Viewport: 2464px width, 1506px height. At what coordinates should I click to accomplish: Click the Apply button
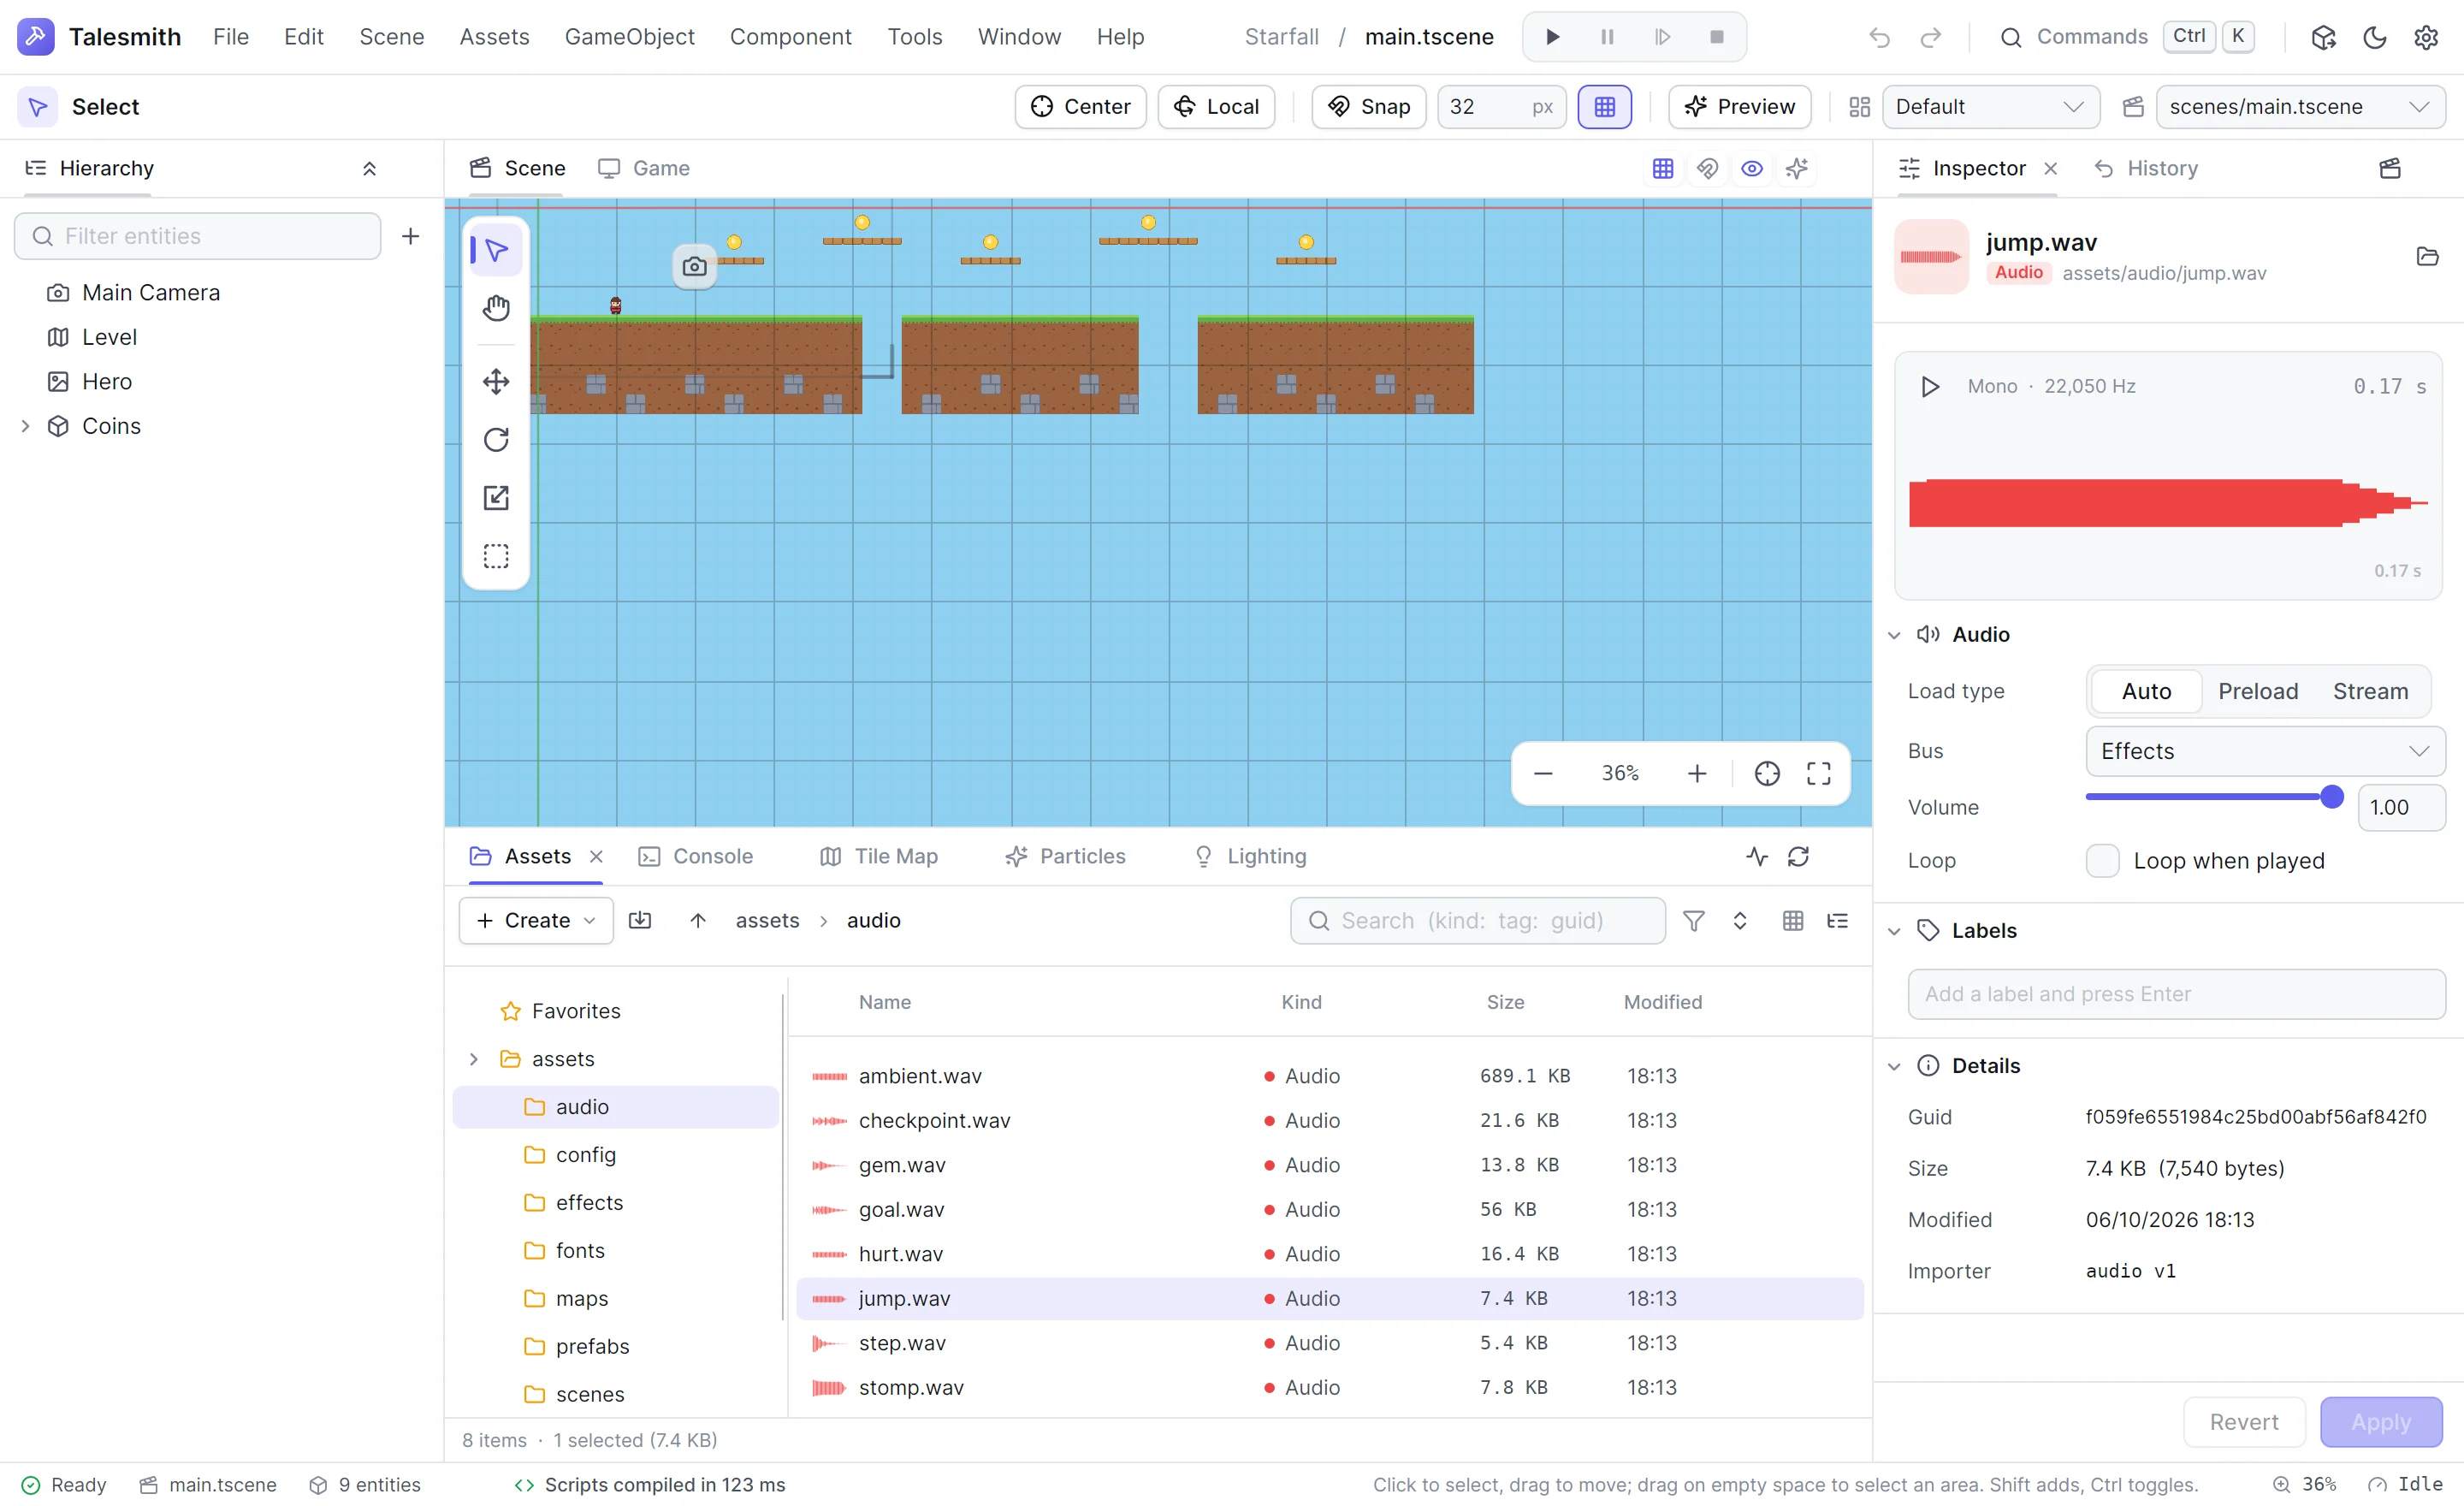(x=2380, y=1421)
